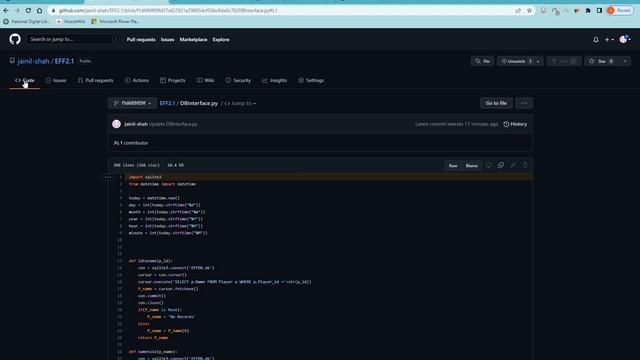The width and height of the screenshot is (640, 360).
Task: Click the Go to file button
Action: [496, 103]
